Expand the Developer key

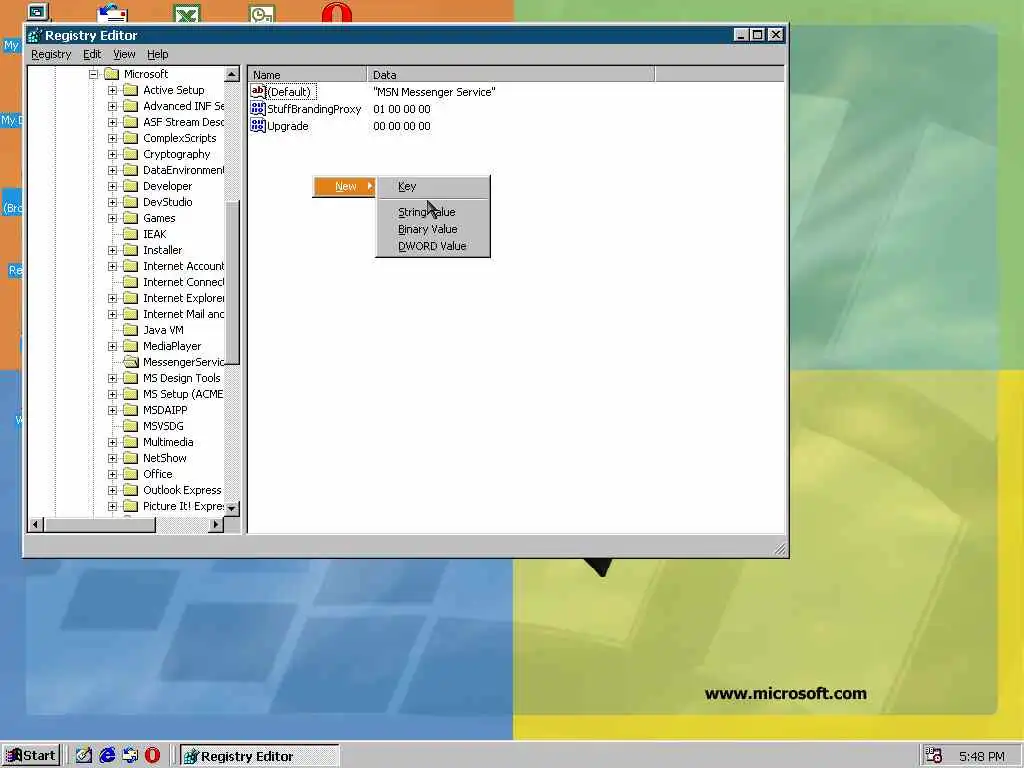(112, 186)
